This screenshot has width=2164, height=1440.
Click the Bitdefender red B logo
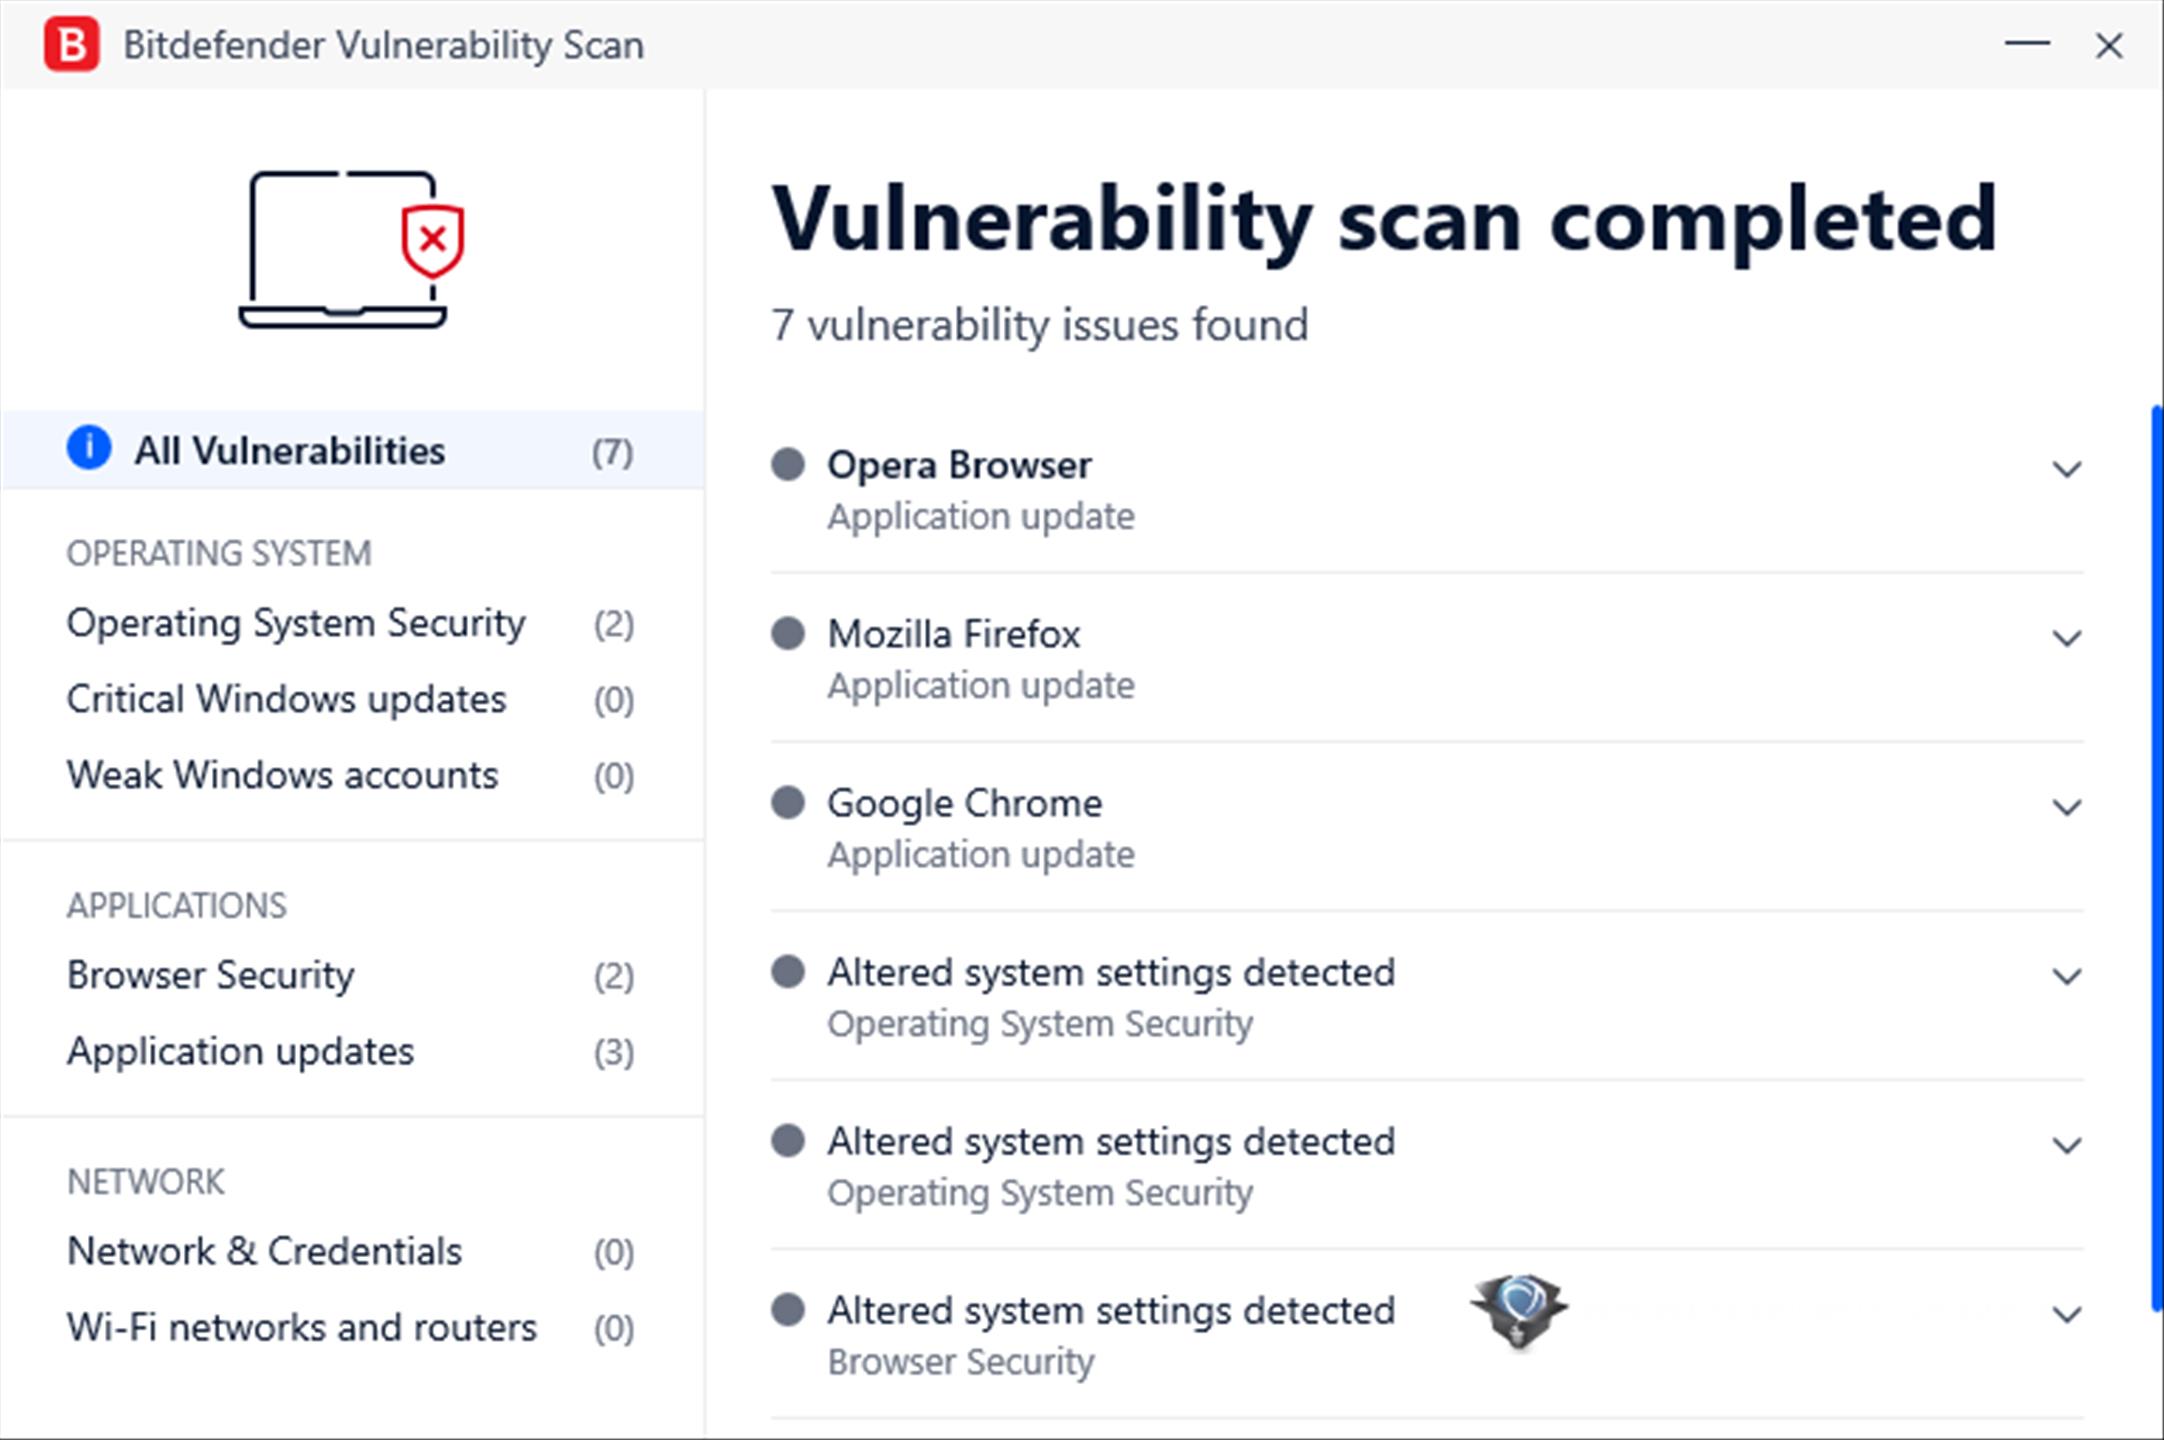71,45
